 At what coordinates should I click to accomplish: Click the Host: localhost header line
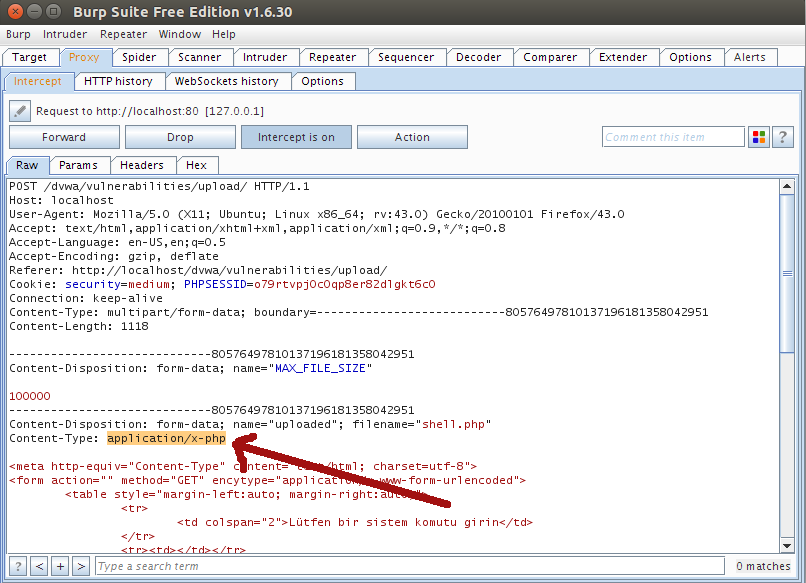[x=61, y=200]
